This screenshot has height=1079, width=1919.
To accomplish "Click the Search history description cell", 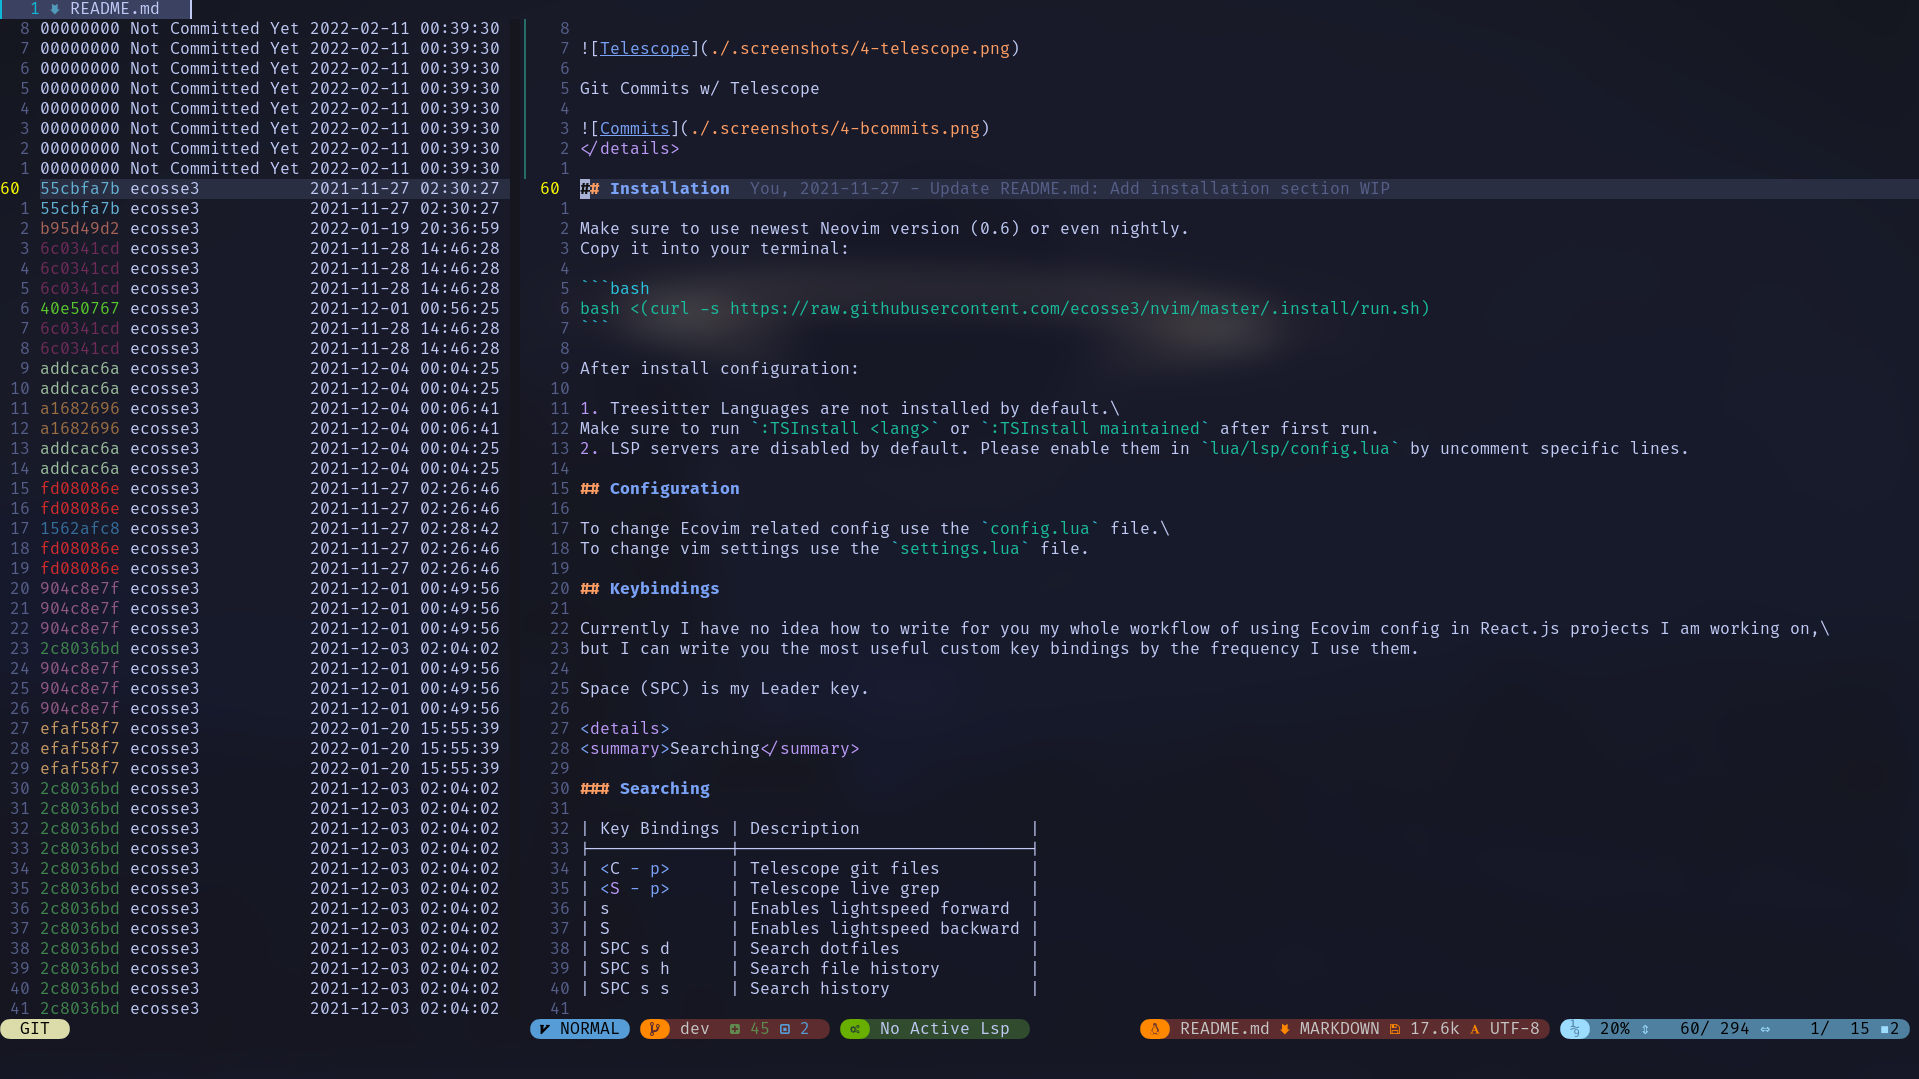I will pos(820,989).
